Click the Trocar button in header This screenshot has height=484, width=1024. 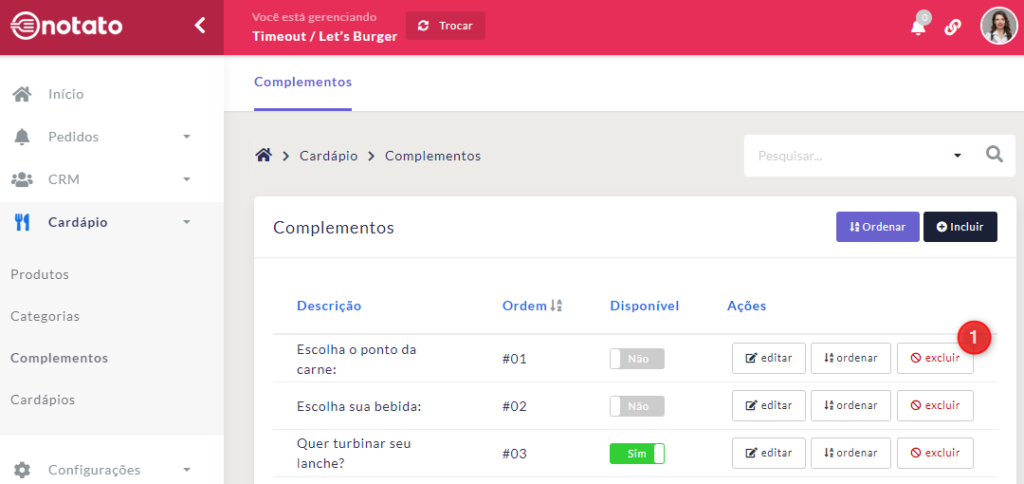coord(445,26)
